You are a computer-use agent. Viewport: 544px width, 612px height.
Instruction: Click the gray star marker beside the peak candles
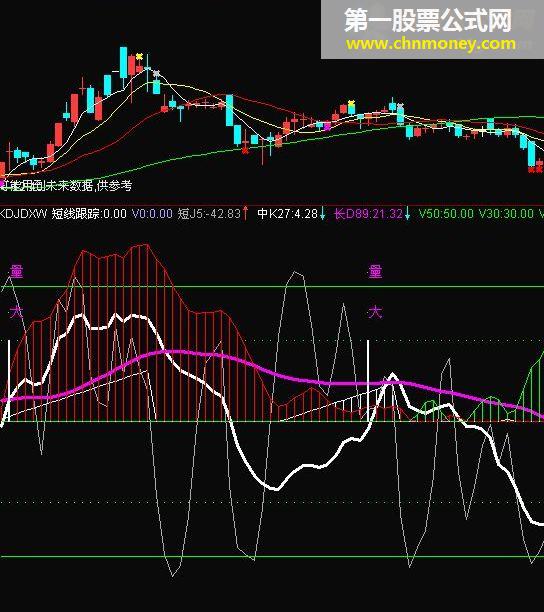pos(156,73)
